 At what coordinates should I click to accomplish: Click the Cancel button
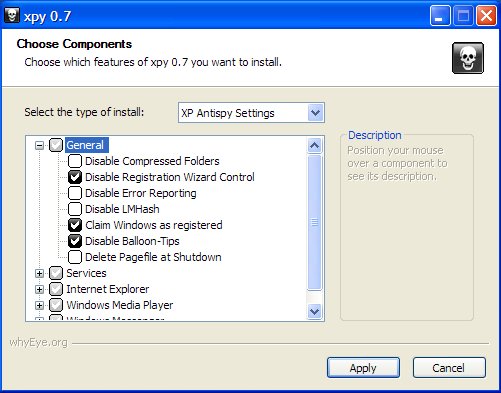[x=449, y=368]
